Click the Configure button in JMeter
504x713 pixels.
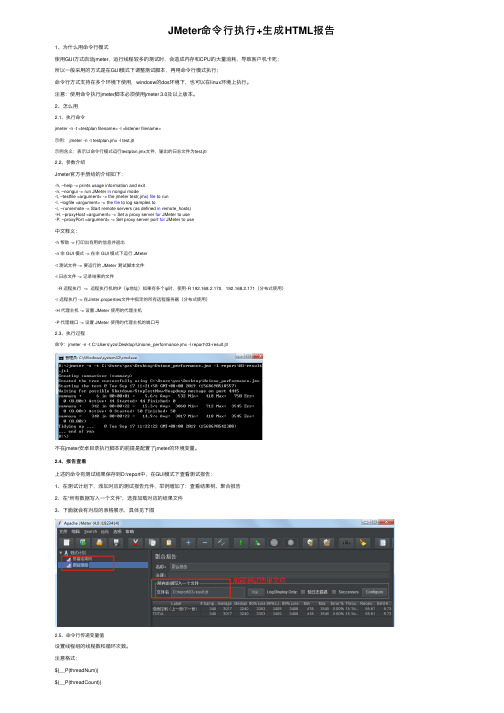click(x=375, y=592)
